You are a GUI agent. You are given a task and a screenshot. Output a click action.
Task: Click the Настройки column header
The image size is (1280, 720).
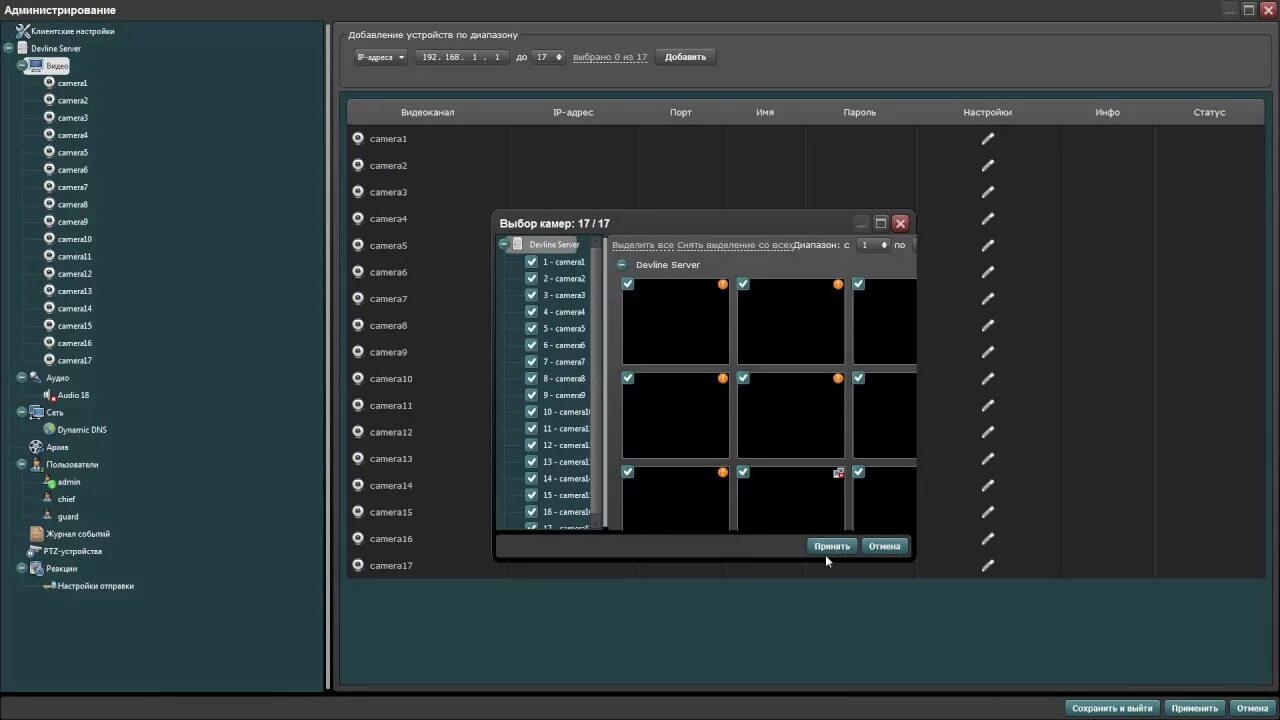point(988,112)
